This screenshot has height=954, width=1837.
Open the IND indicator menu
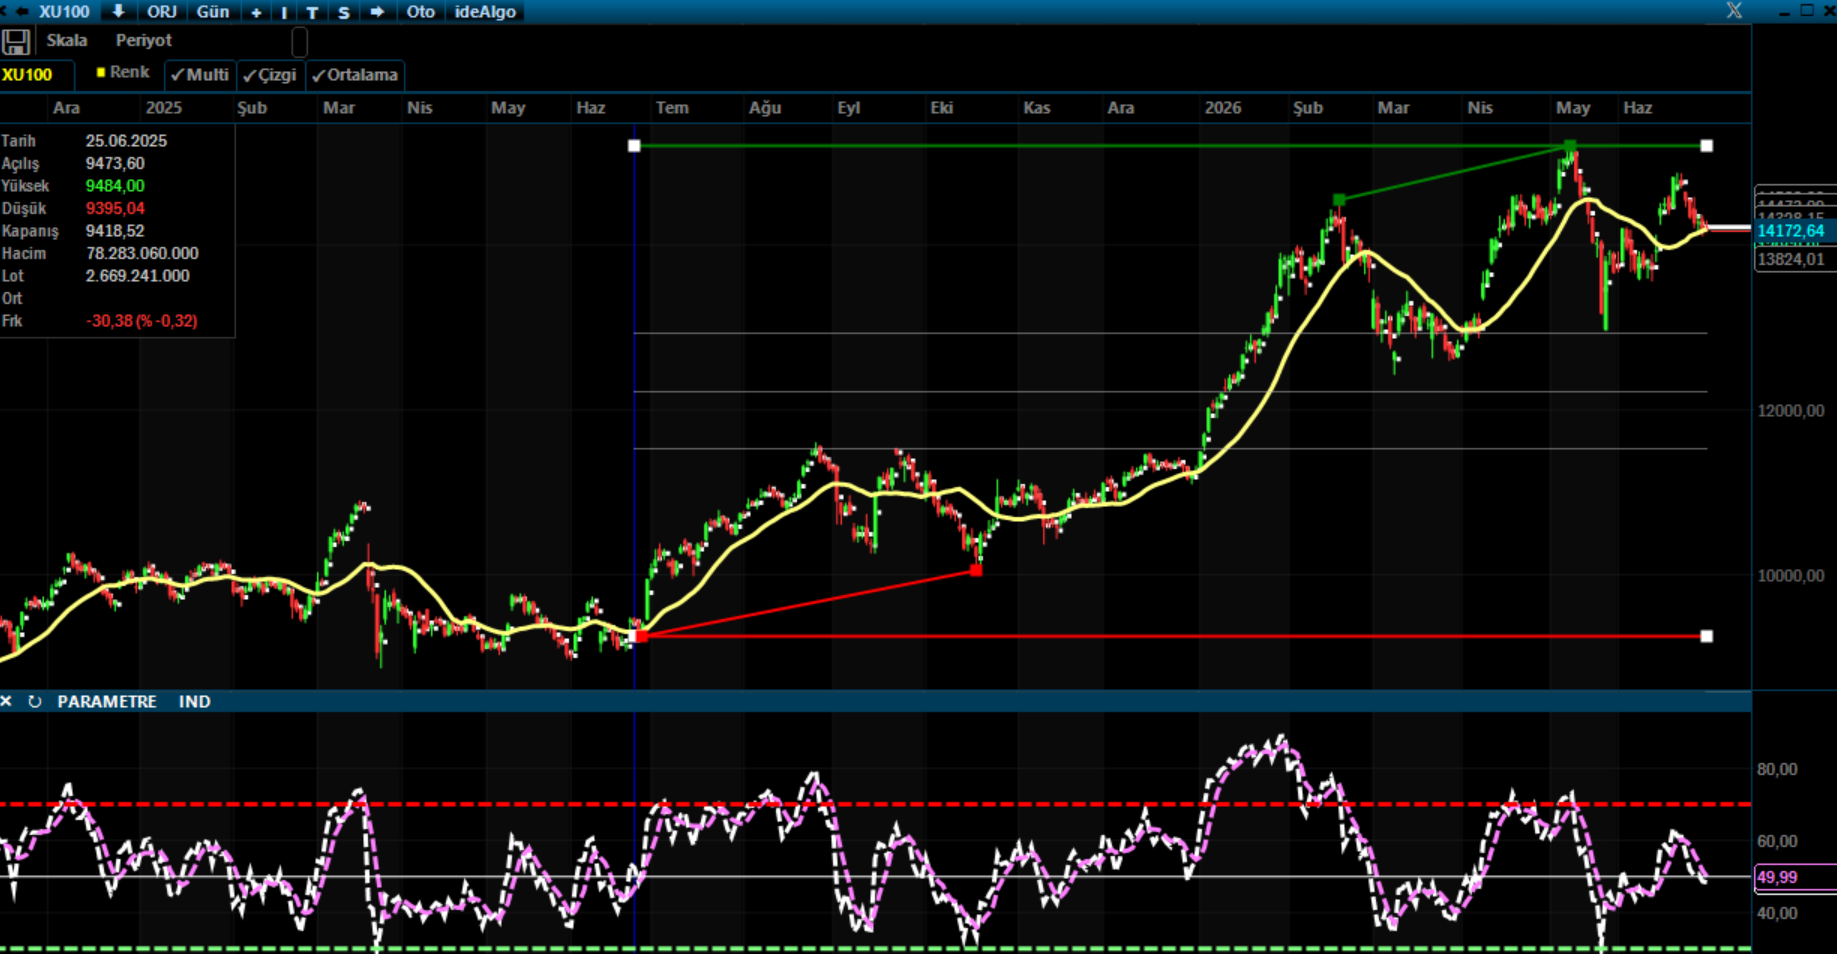[x=195, y=701]
